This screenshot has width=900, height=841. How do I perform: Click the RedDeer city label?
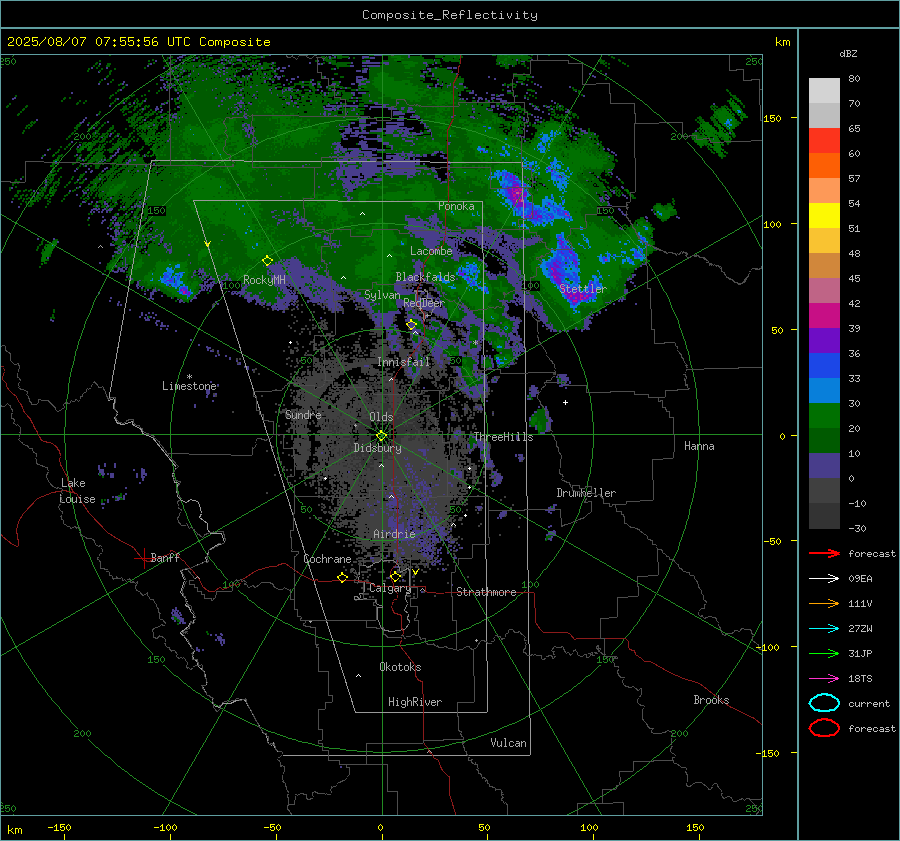pos(424,303)
